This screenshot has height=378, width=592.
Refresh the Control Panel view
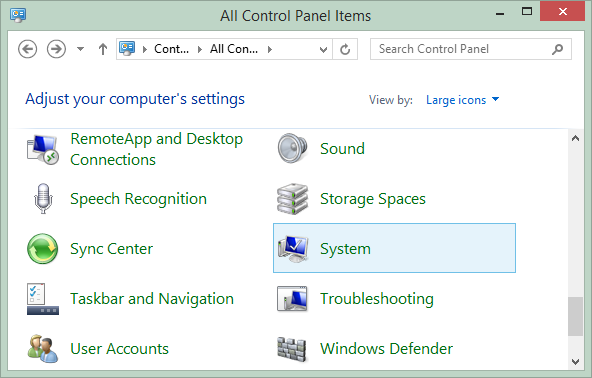coord(345,49)
